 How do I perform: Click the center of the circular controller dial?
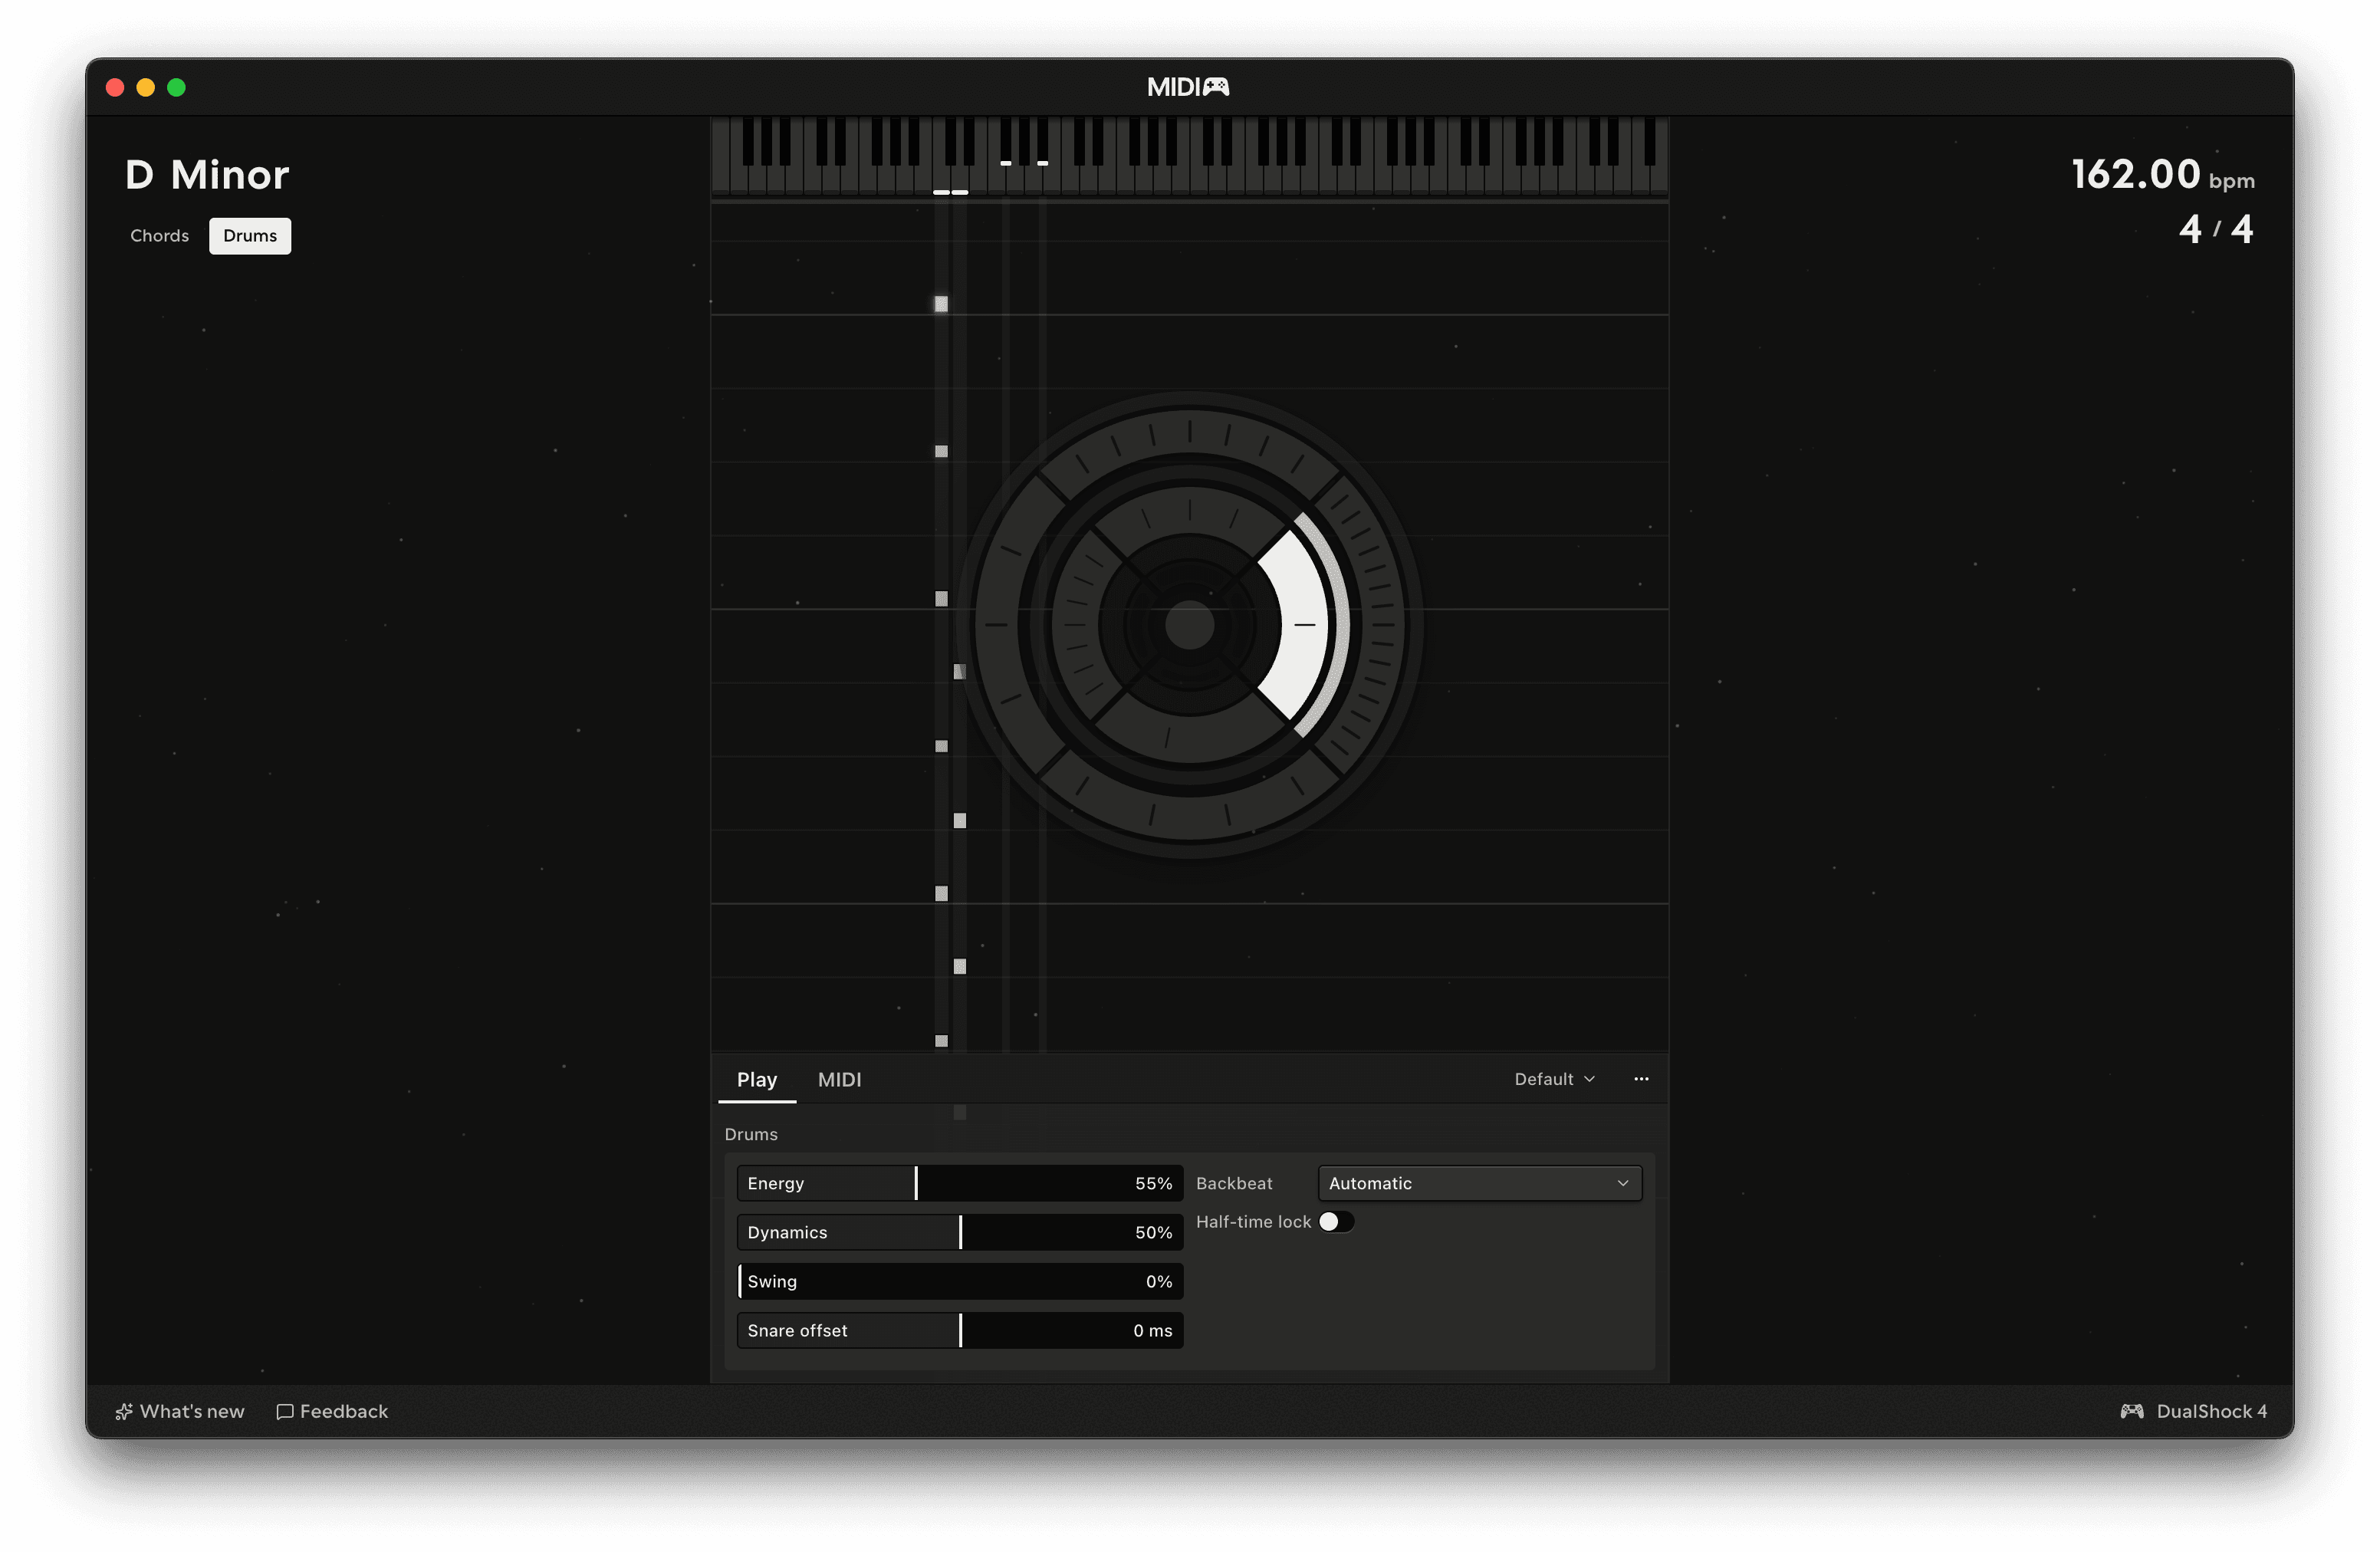point(1189,625)
